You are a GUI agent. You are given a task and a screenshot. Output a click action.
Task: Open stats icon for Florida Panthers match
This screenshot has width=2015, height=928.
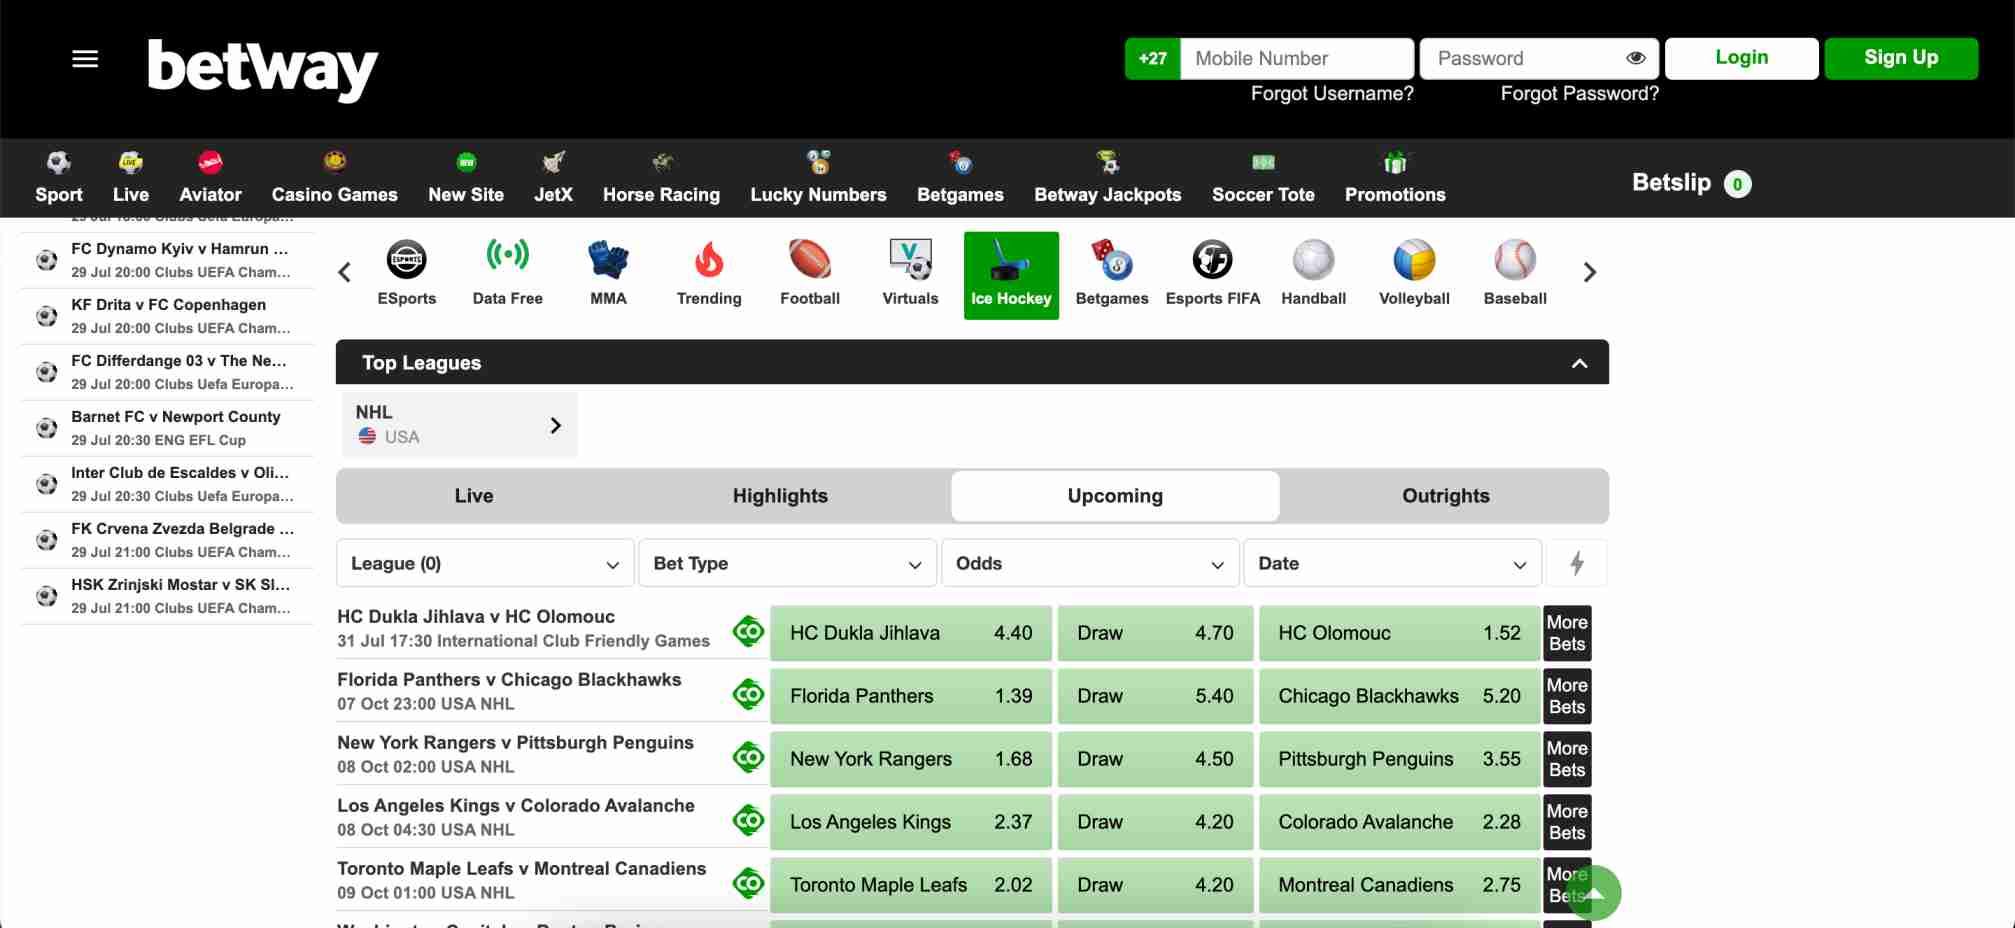[748, 694]
